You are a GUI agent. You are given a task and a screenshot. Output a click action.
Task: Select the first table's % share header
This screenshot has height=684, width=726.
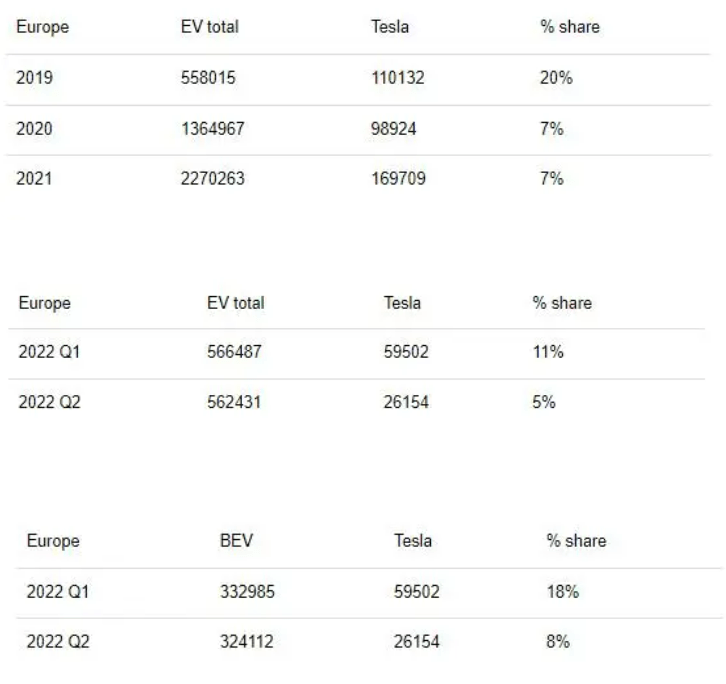pyautogui.click(x=570, y=26)
